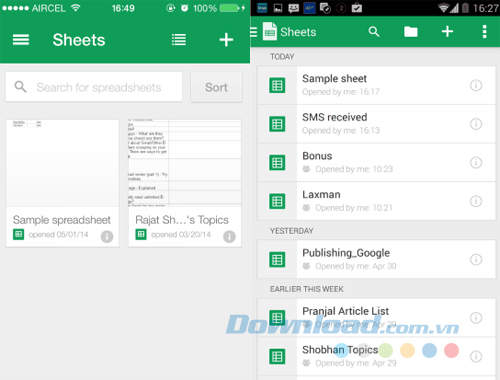Show info for Laxman
This screenshot has height=380, width=500.
pyautogui.click(x=476, y=201)
